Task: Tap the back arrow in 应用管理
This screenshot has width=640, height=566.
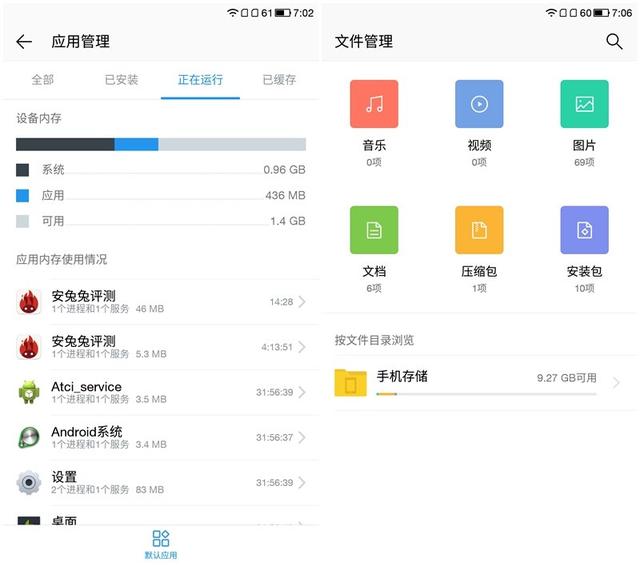Action: coord(24,42)
